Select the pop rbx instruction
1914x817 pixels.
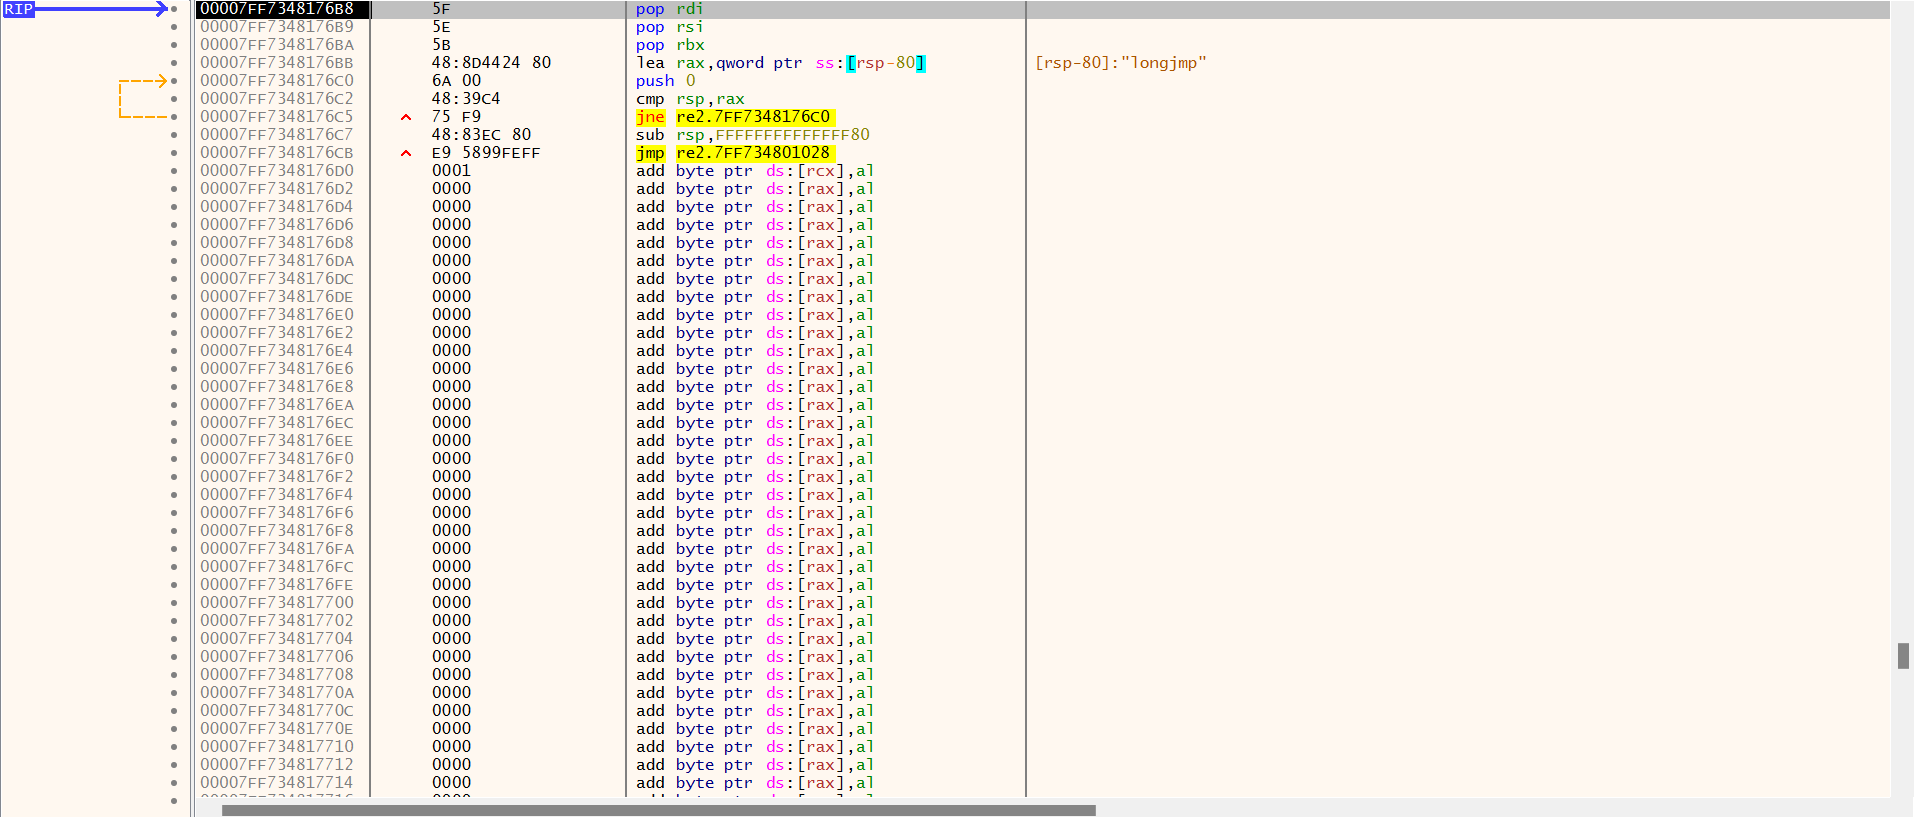point(669,45)
